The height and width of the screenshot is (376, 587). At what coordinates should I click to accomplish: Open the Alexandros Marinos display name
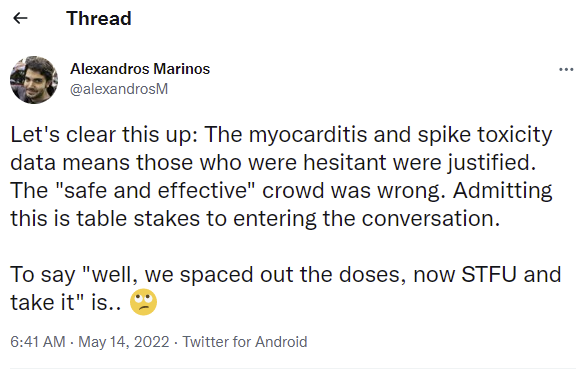coord(140,69)
